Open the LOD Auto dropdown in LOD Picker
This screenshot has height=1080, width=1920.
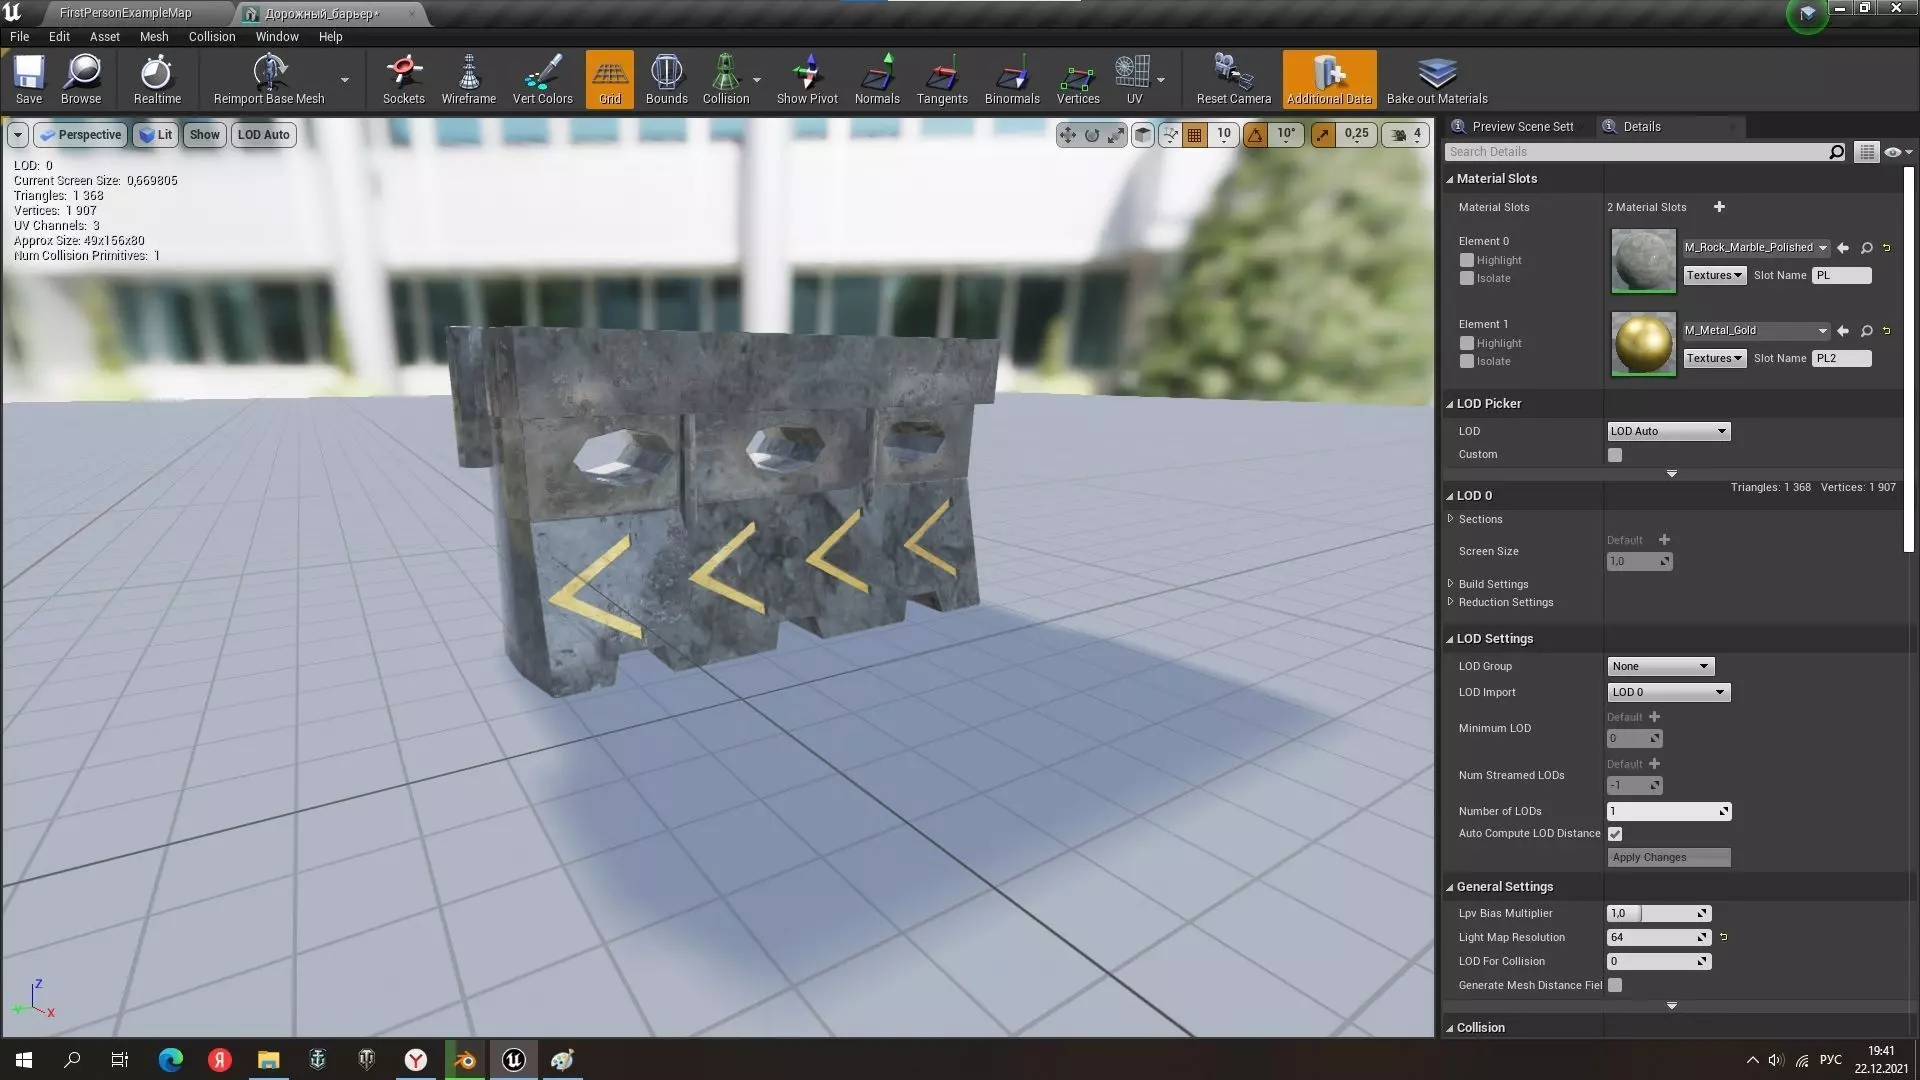coord(1667,431)
